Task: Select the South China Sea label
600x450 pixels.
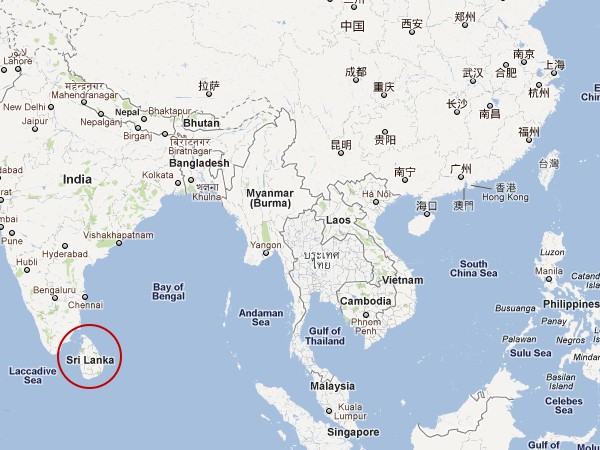Action: [474, 269]
